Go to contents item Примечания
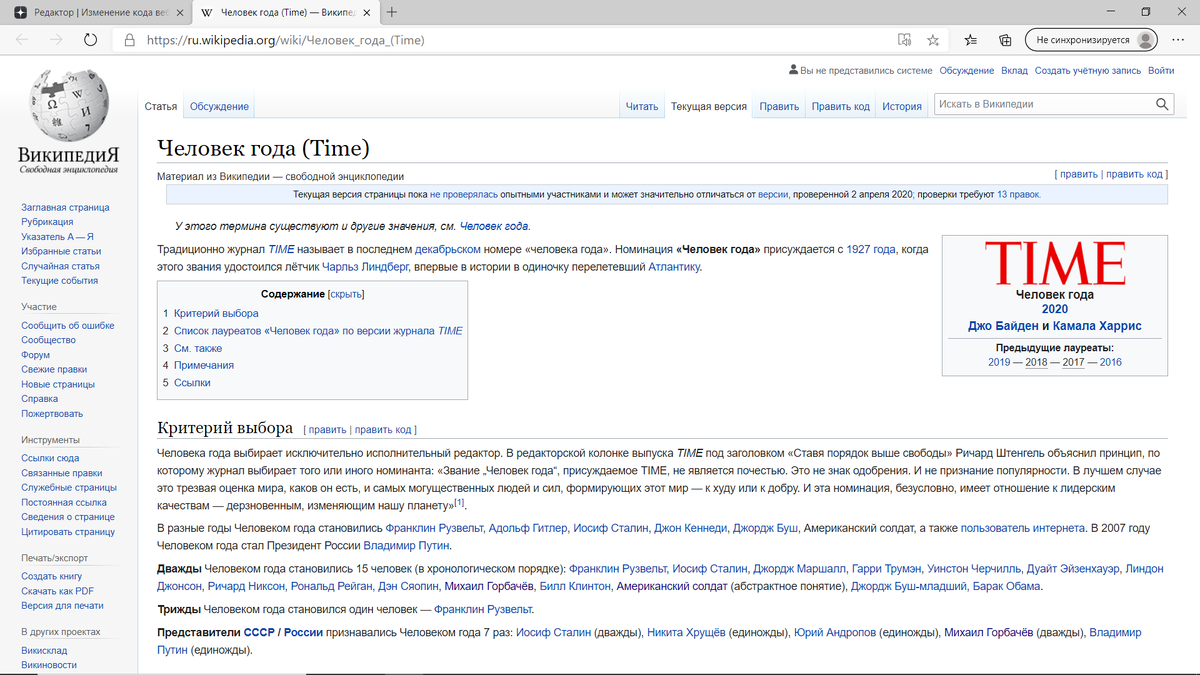Viewport: 1200px width, 675px height. pyautogui.click(x=204, y=365)
